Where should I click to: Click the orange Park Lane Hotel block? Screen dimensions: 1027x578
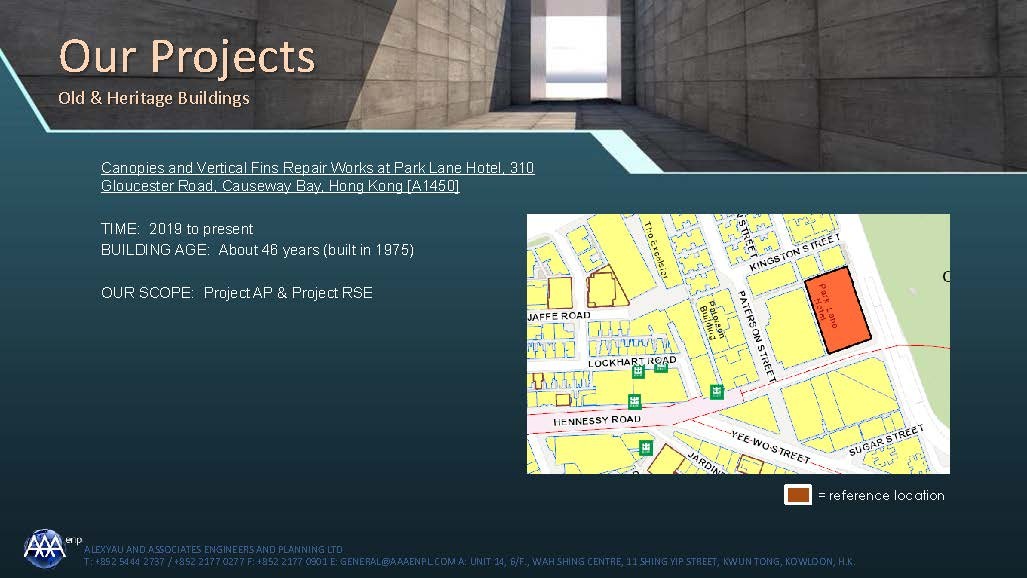(x=837, y=309)
